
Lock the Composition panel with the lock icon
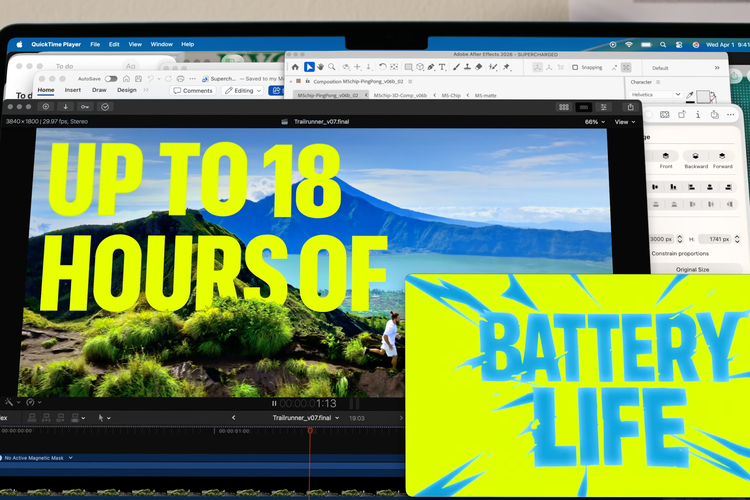tap(307, 81)
